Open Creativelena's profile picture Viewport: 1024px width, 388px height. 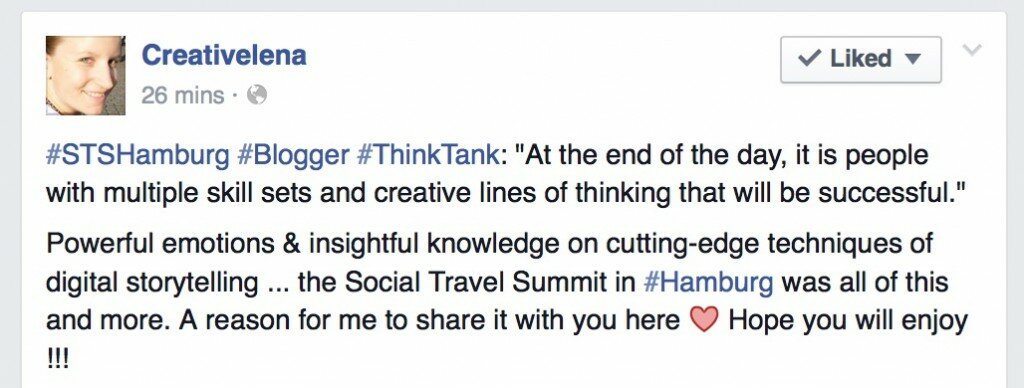pyautogui.click(x=85, y=76)
